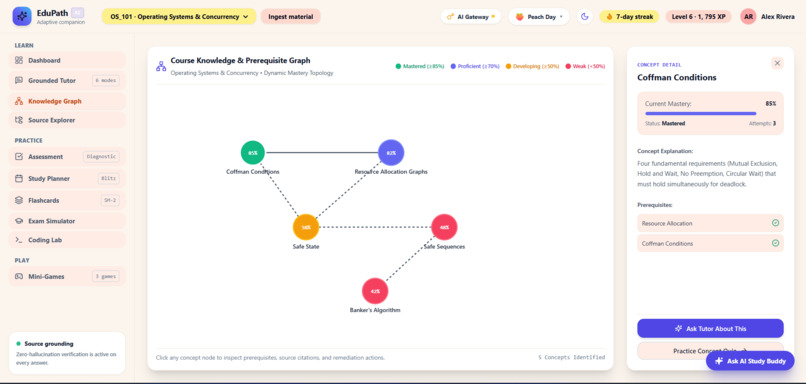Click the Mastered legend green dot
806x384 pixels.
pos(398,66)
